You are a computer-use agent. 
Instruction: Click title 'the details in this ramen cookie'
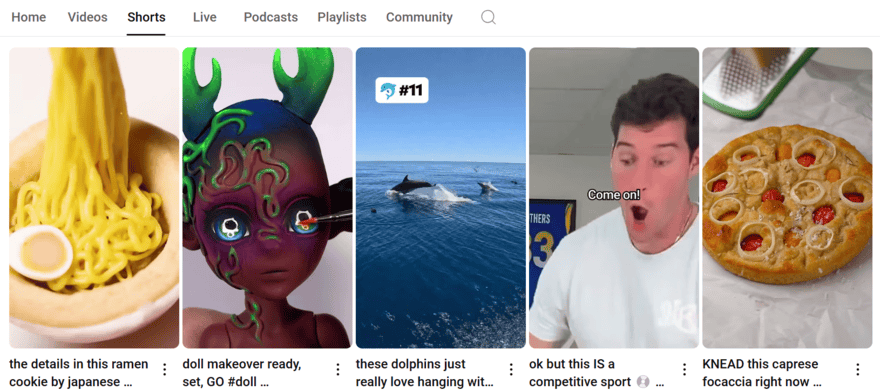(79, 373)
